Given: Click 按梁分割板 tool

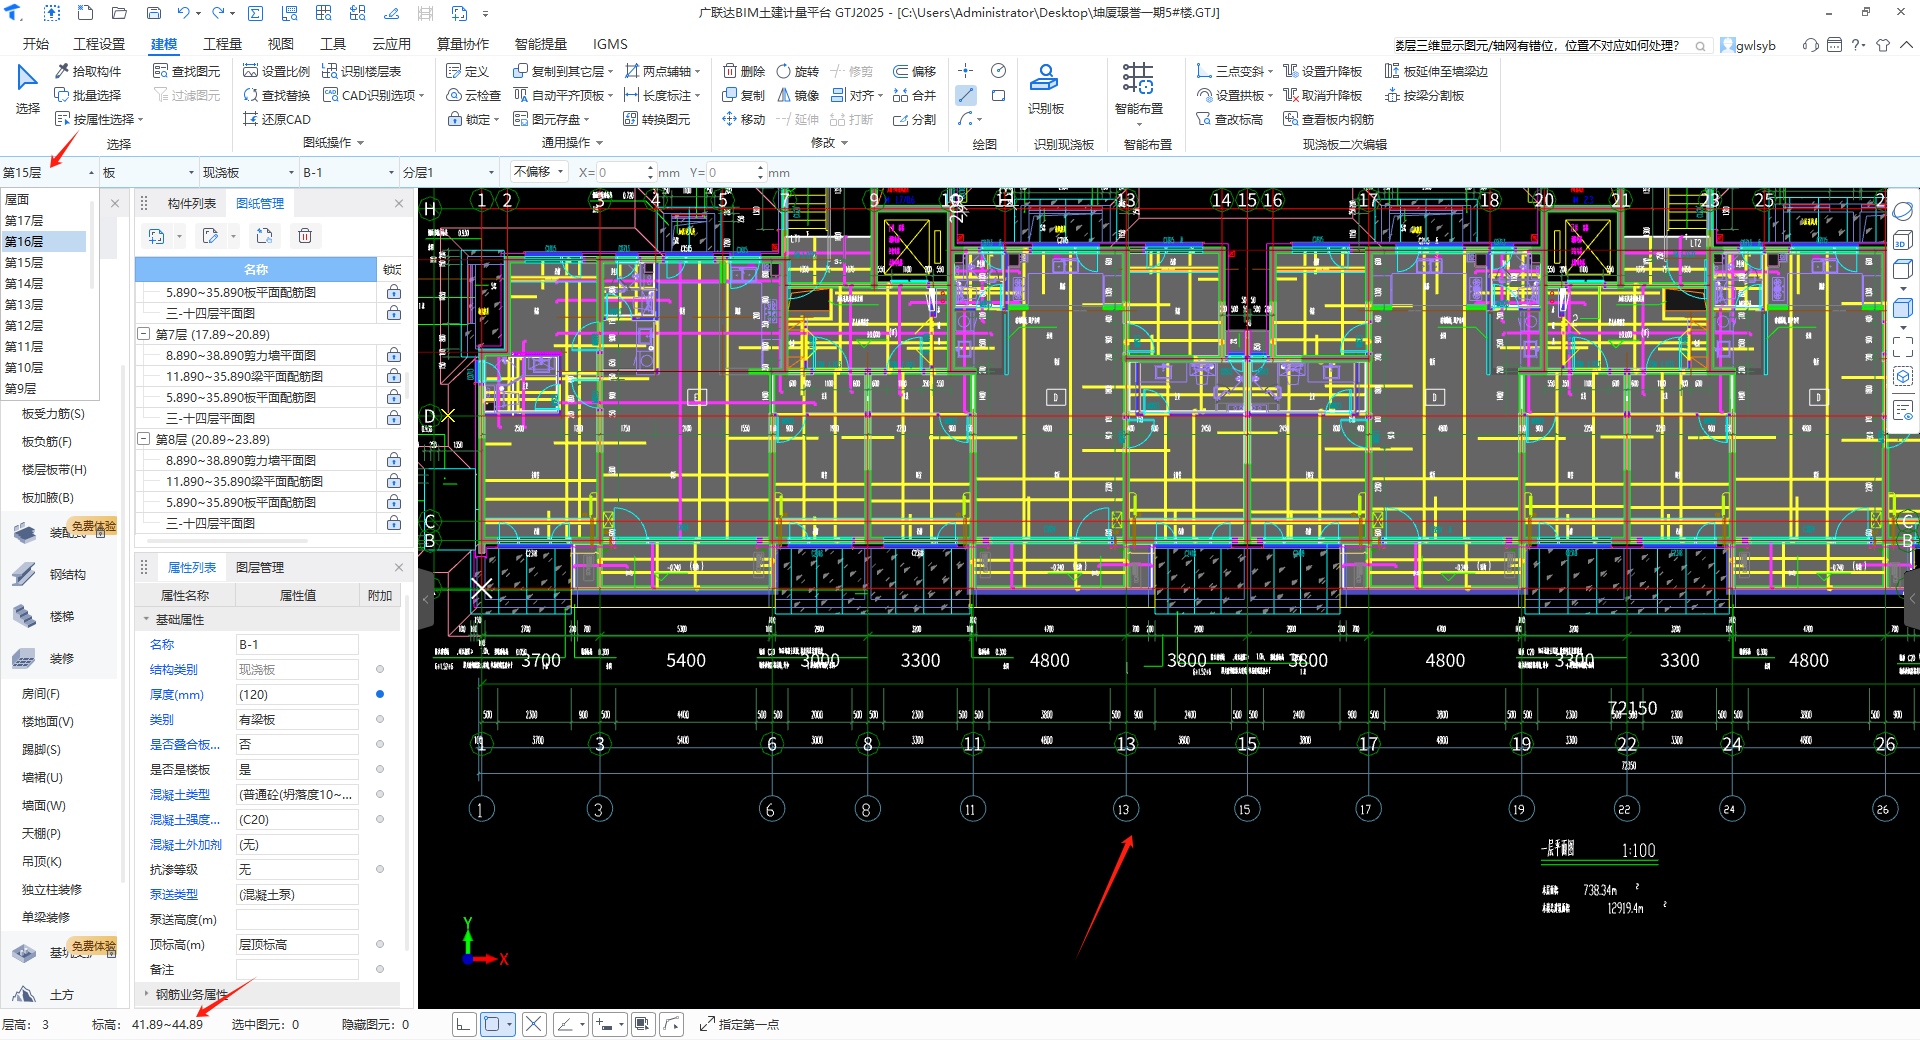Looking at the screenshot, I should pos(1424,95).
